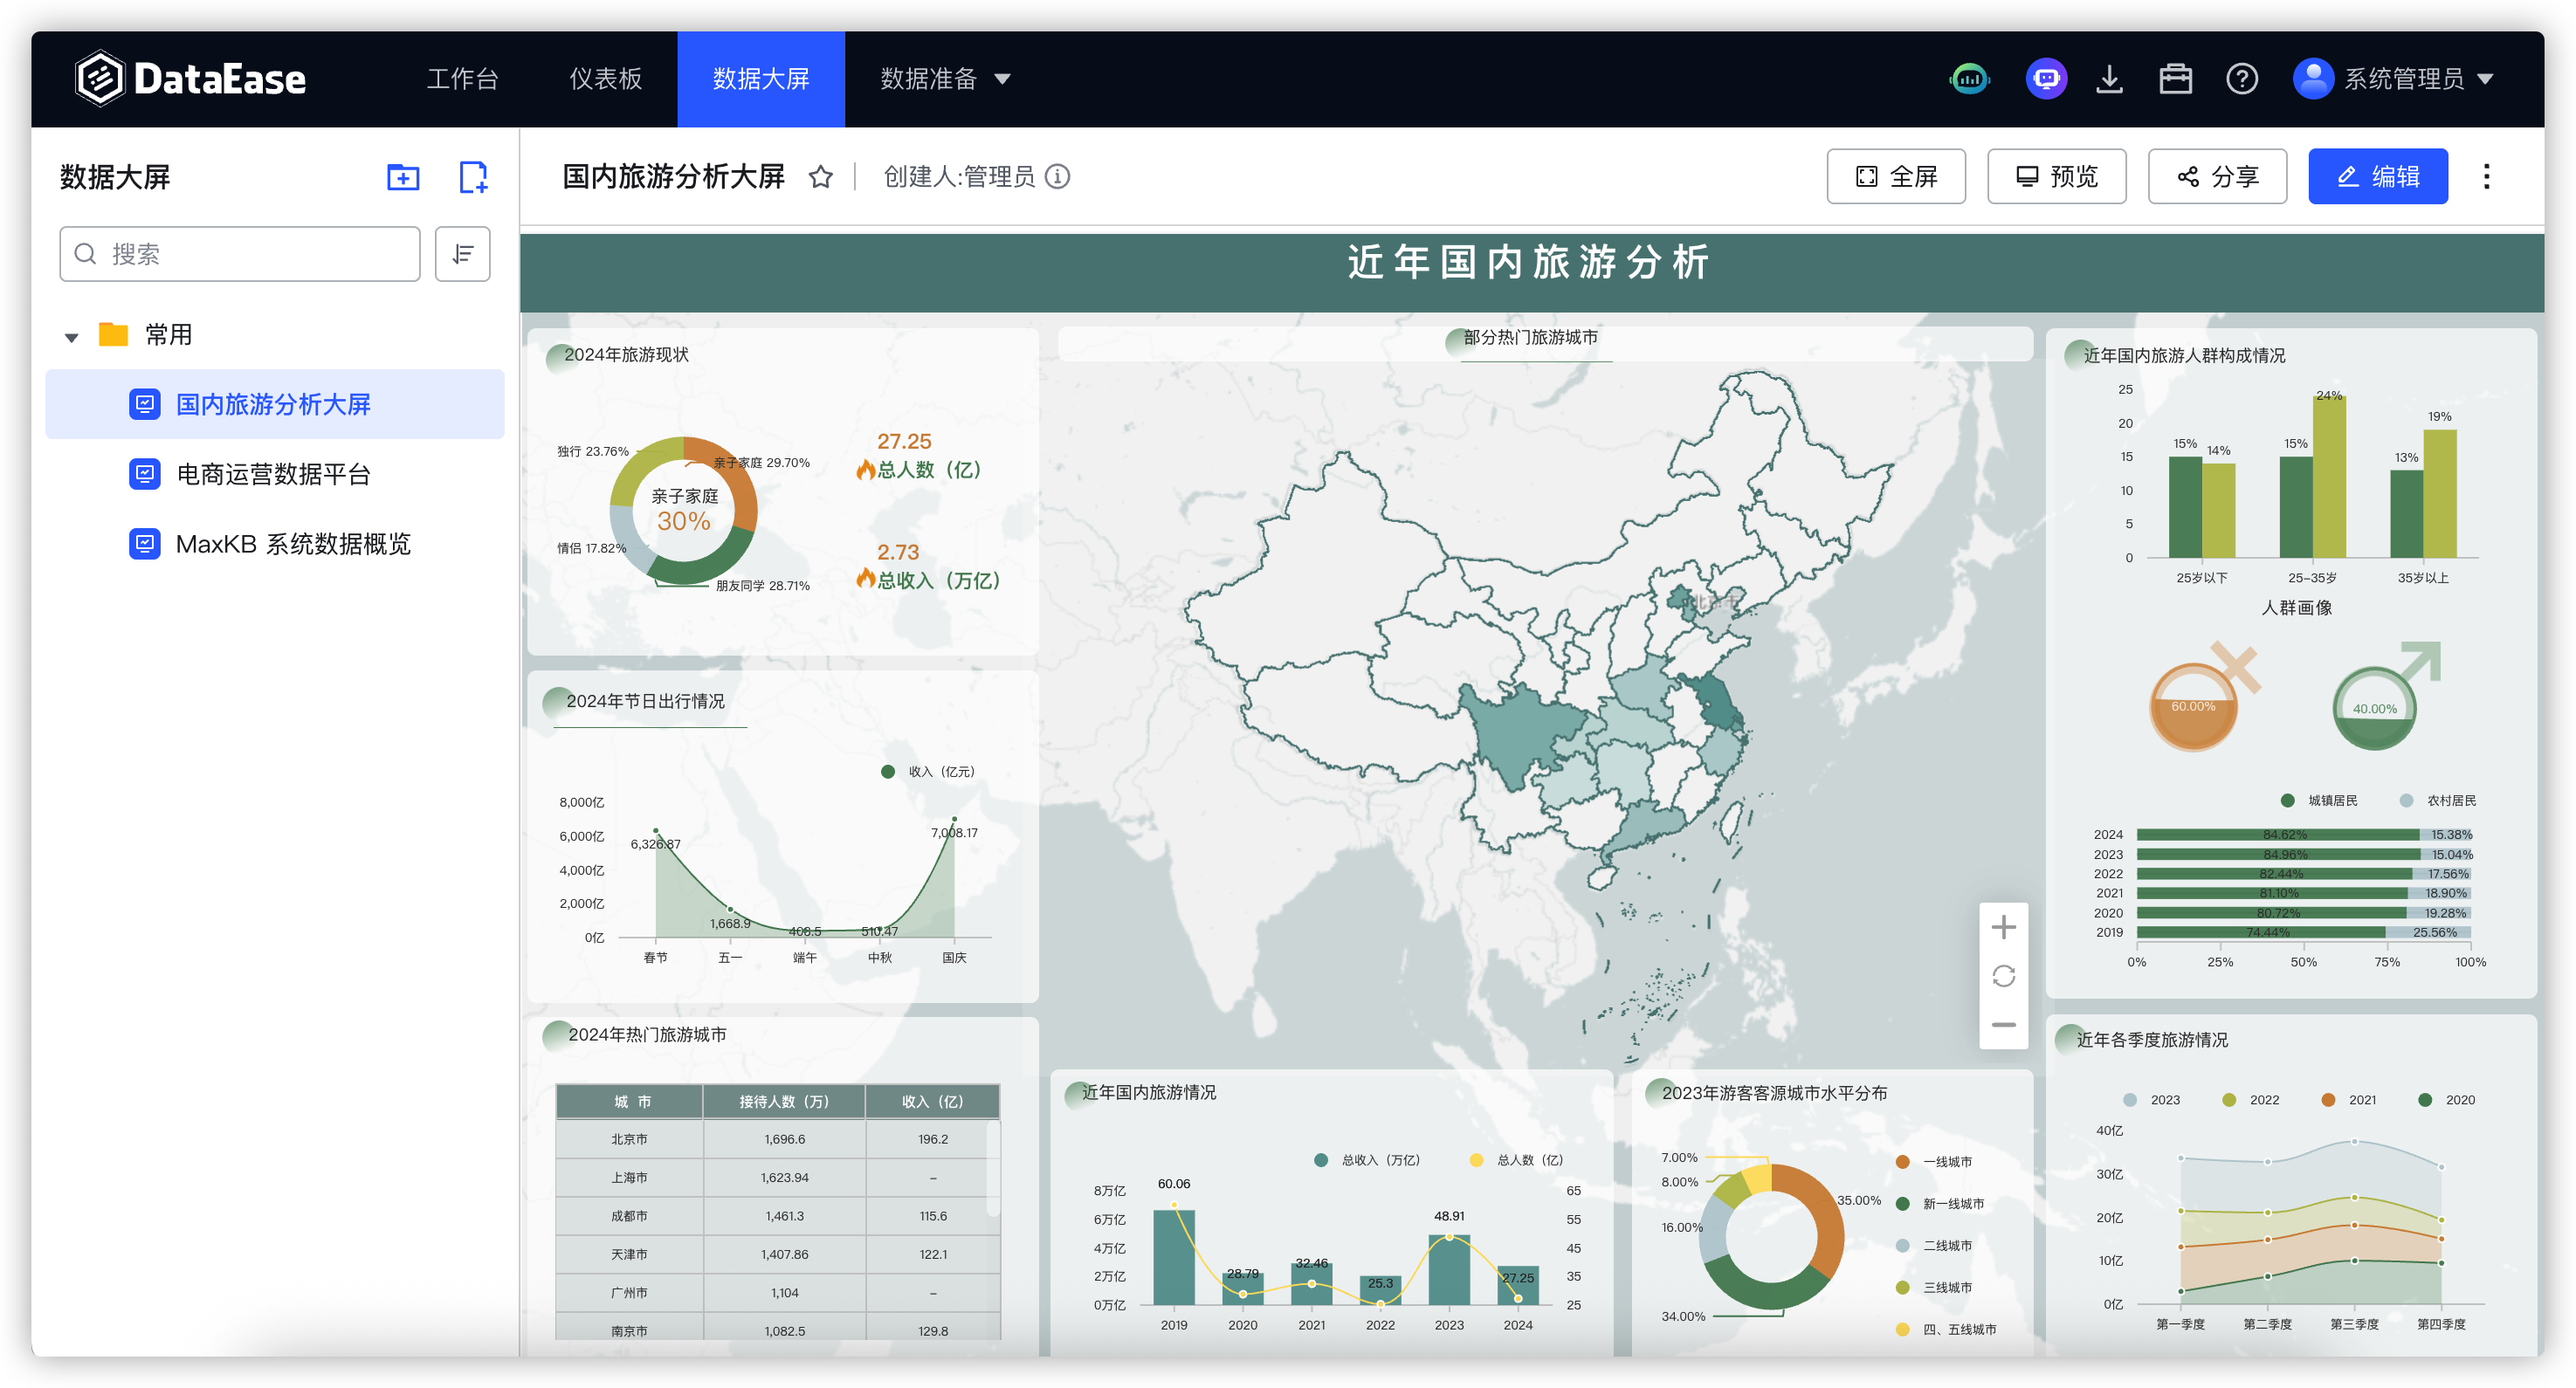Toggle 收入(亿元) legend in holiday chart

tap(929, 771)
